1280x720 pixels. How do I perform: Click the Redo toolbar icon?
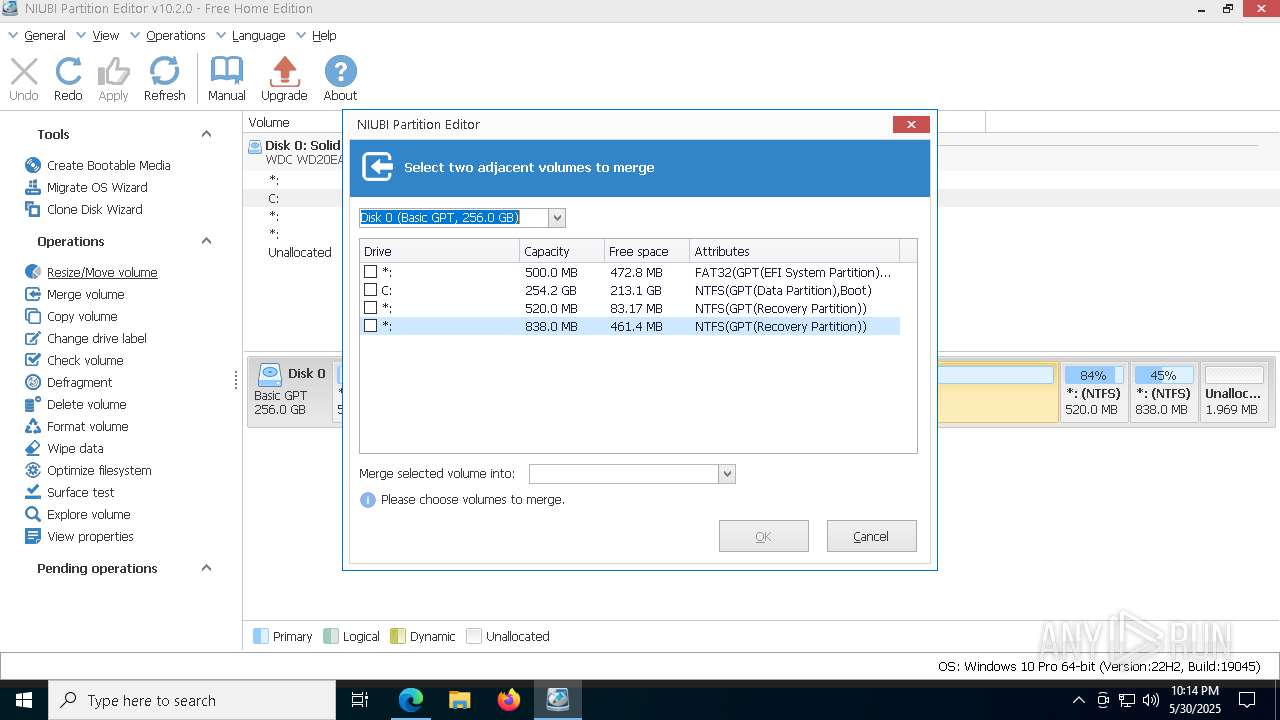(x=68, y=72)
